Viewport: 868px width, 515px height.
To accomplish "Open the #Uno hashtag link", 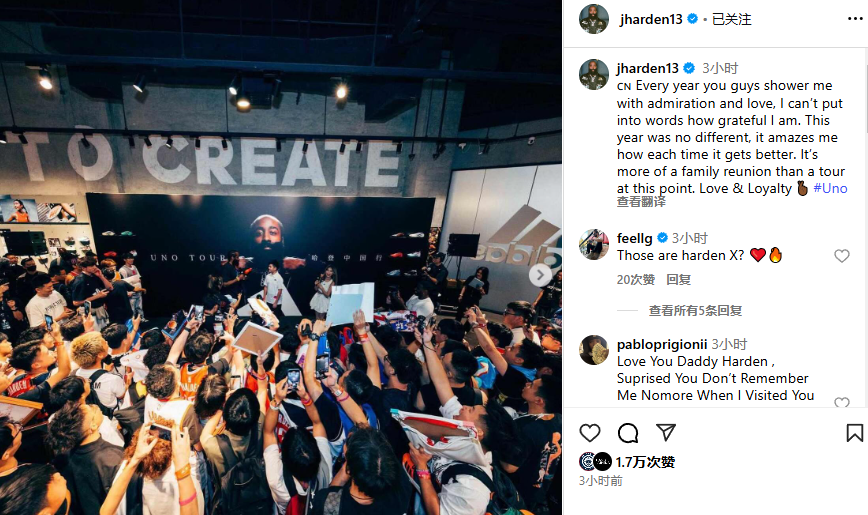I will click(x=830, y=188).
